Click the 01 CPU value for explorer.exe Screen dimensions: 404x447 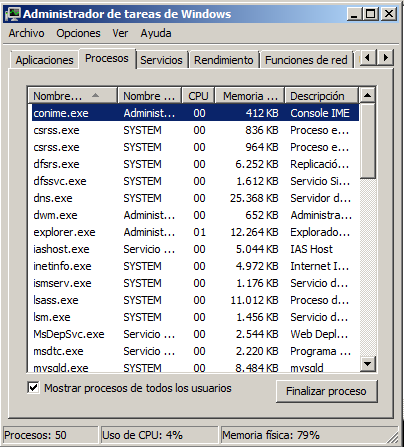pyautogui.click(x=199, y=232)
